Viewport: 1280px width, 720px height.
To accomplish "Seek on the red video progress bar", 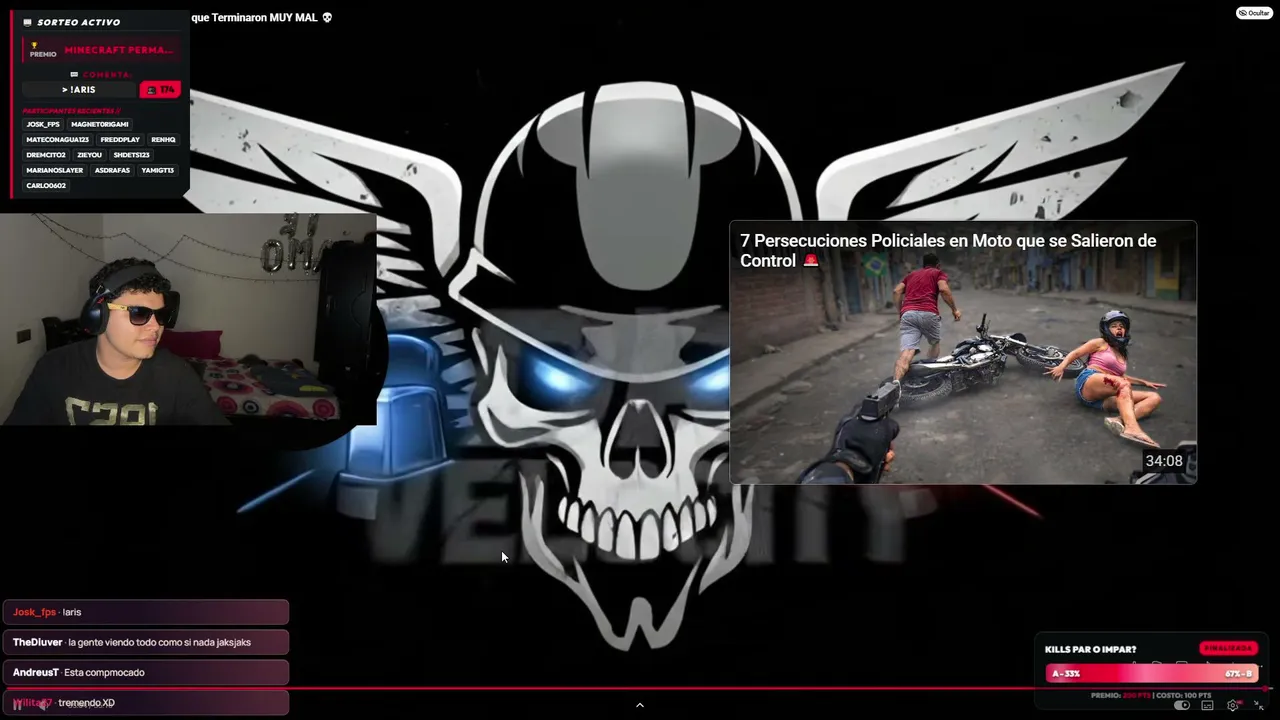I will coord(640,688).
